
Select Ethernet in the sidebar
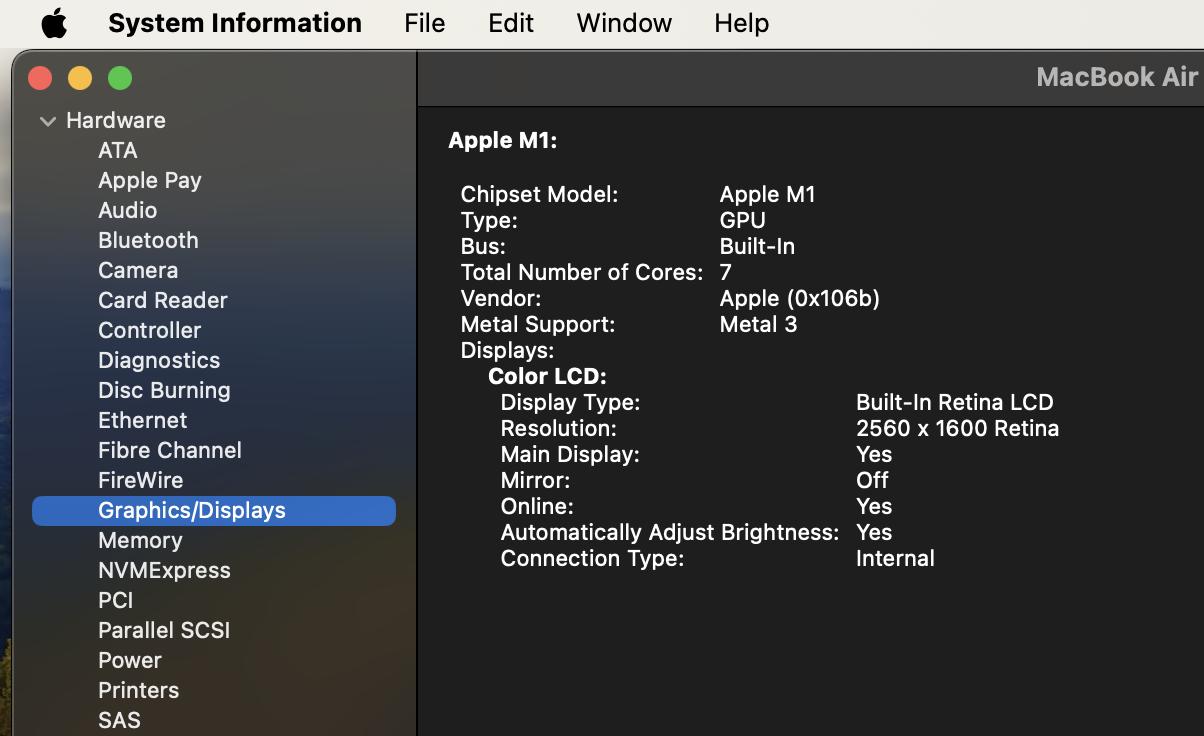click(x=143, y=420)
